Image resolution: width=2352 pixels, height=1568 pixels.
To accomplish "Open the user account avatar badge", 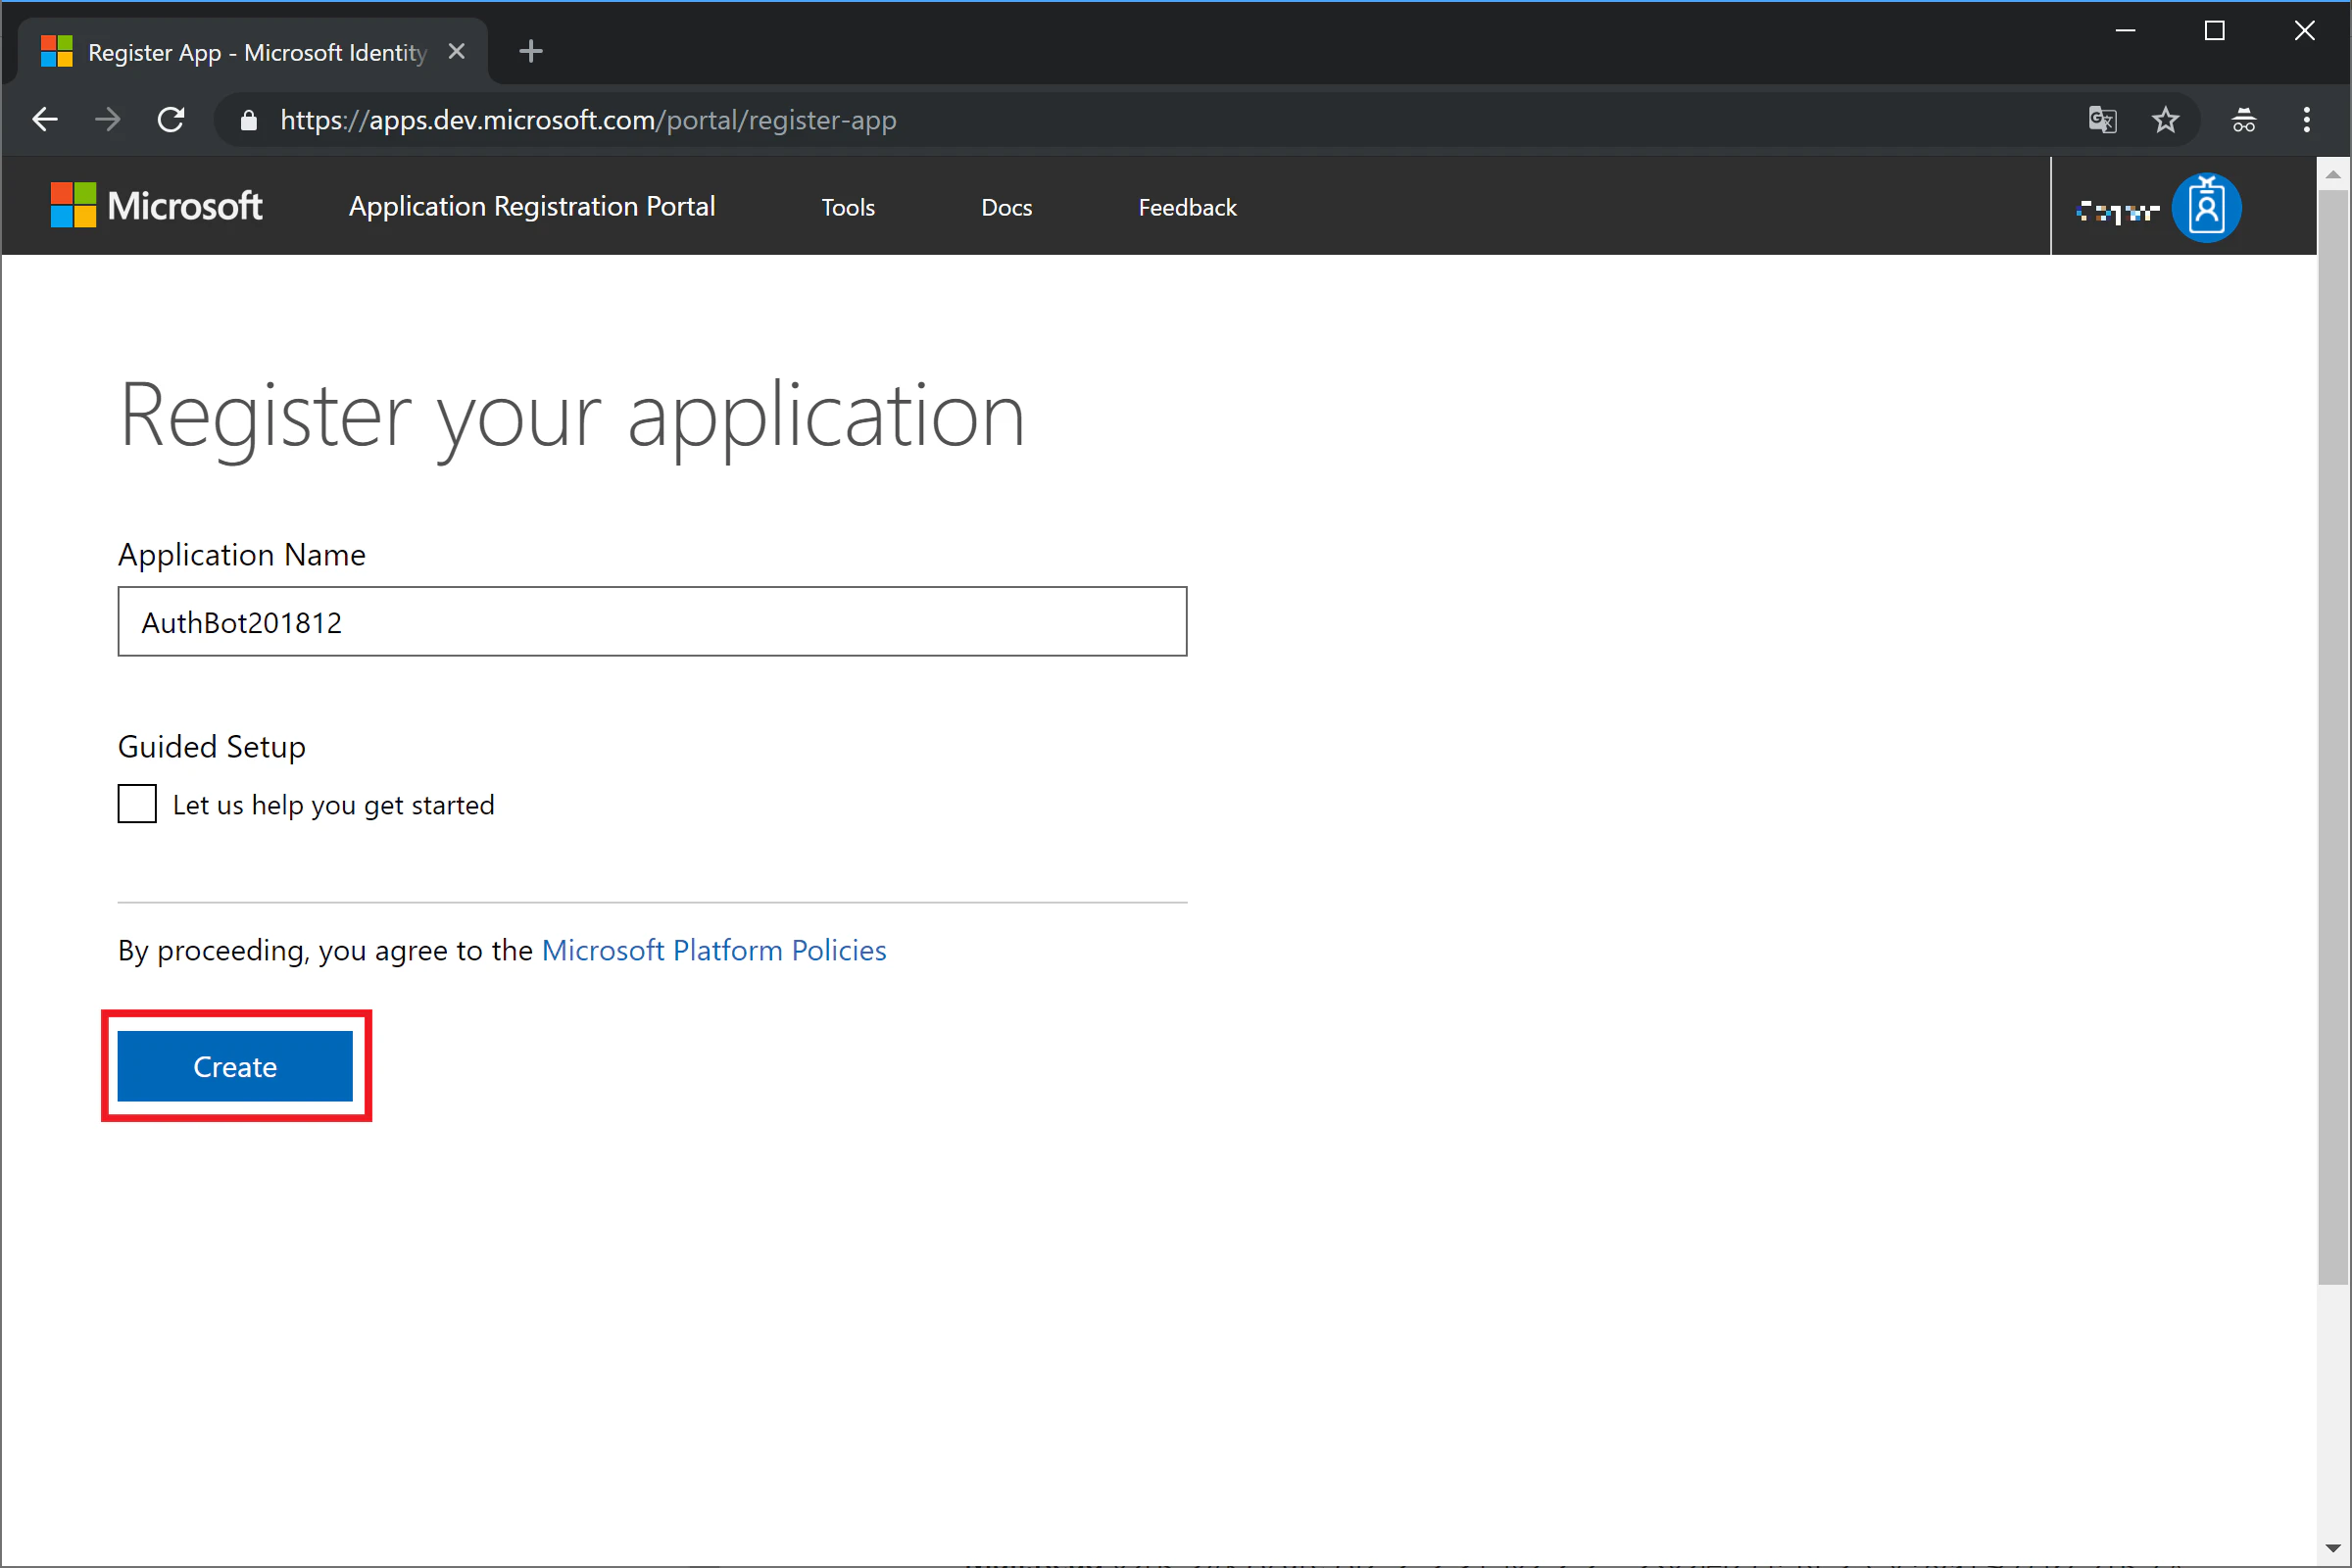I will pos(2206,208).
